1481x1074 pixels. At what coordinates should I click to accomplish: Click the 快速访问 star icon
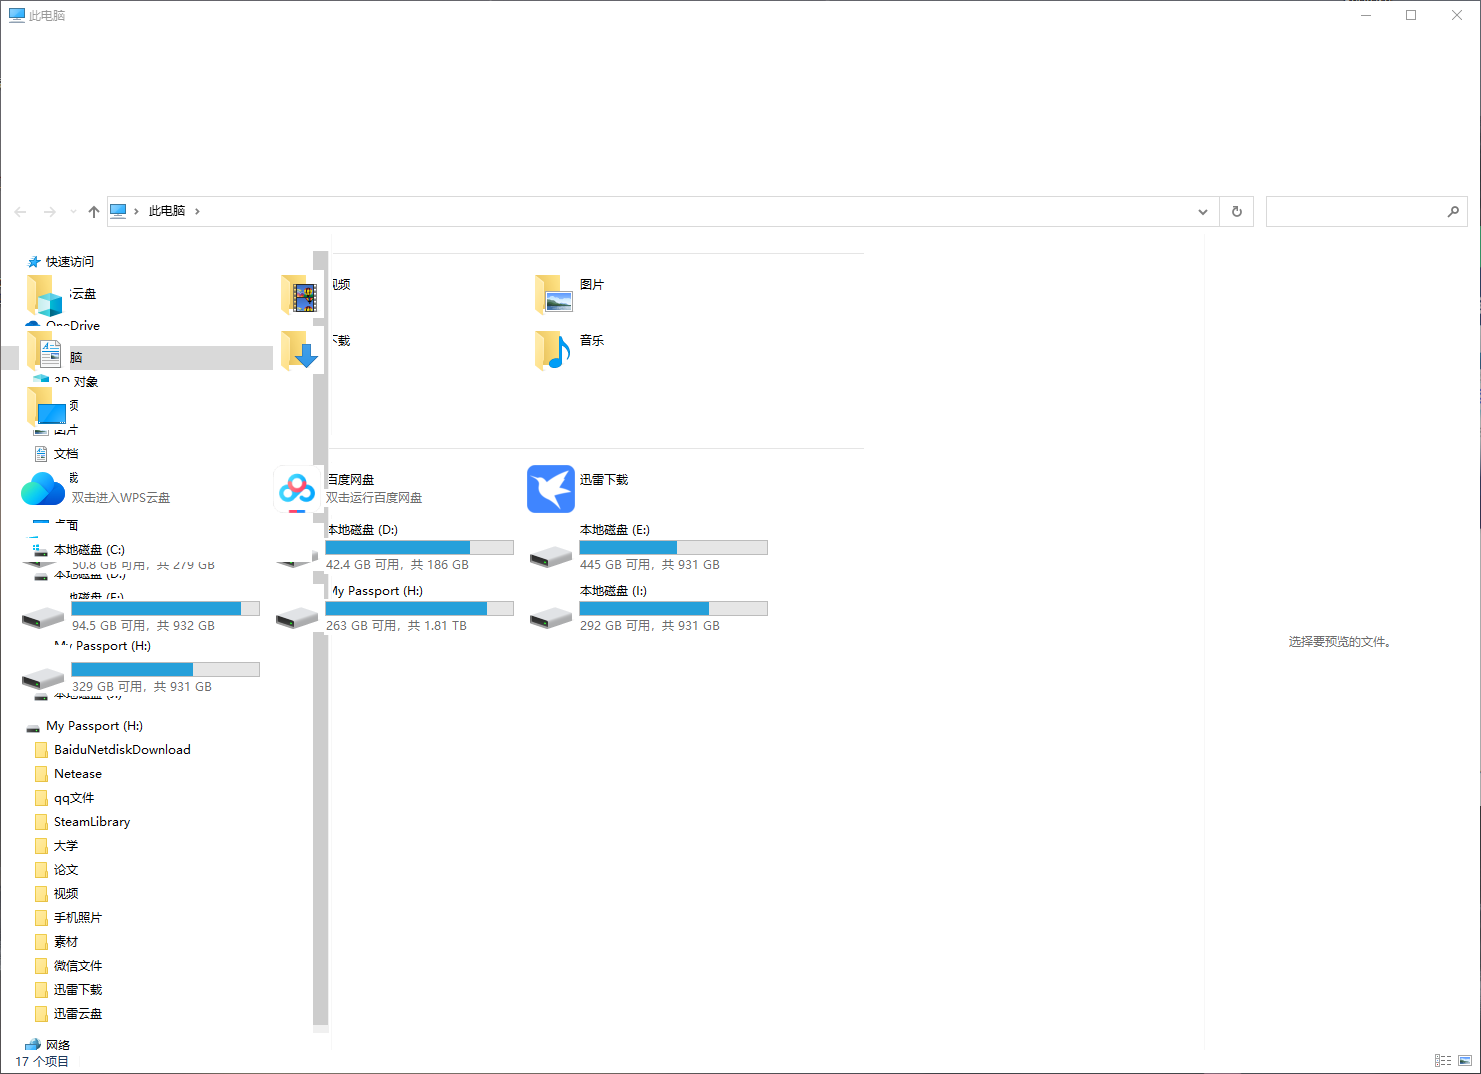[34, 262]
